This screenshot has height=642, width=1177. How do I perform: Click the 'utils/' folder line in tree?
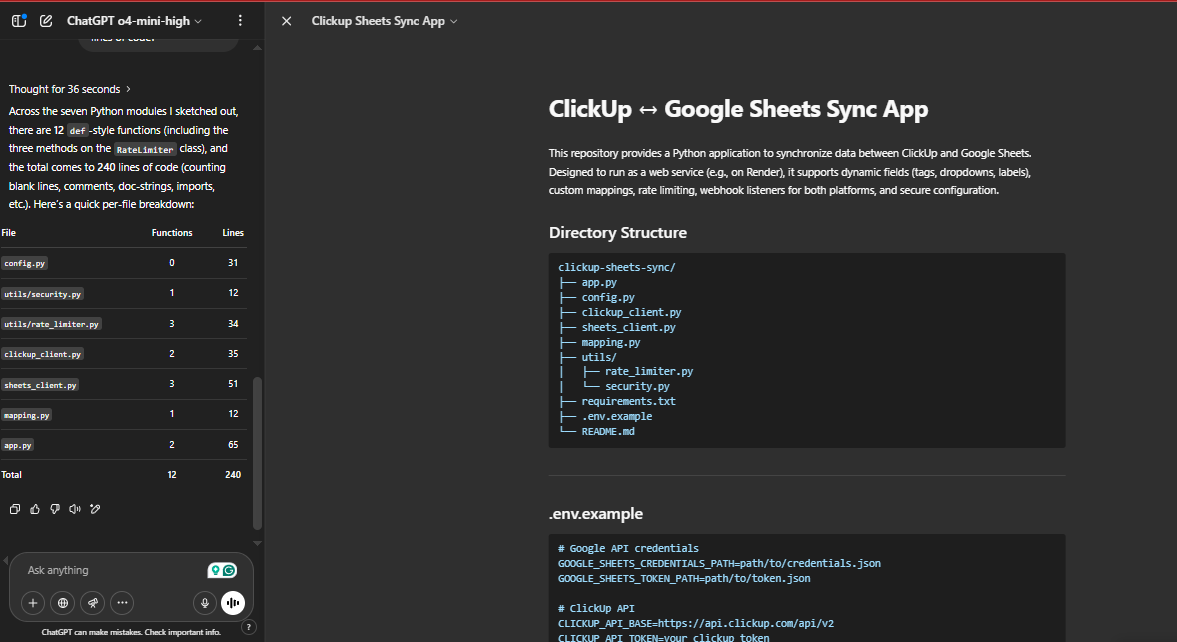(x=598, y=357)
